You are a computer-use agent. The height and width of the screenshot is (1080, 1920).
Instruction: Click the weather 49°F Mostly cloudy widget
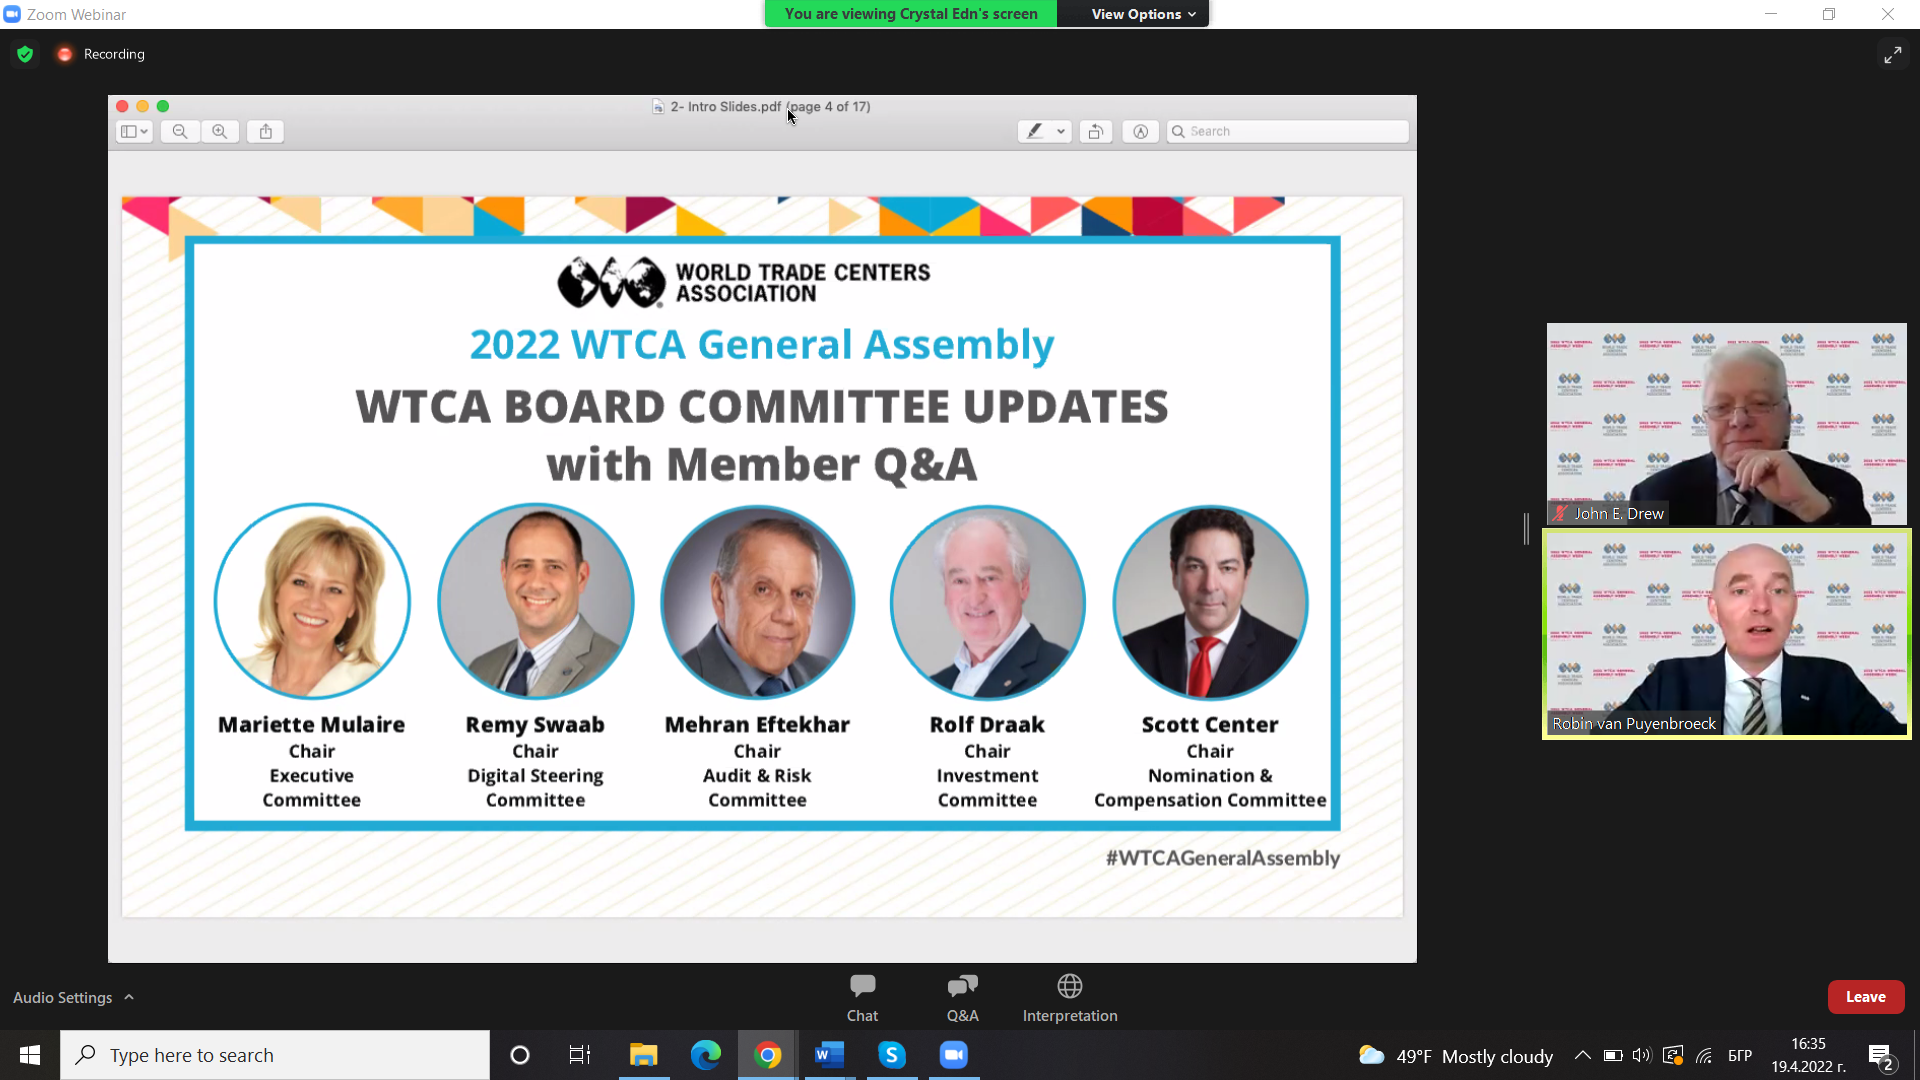[1455, 1056]
